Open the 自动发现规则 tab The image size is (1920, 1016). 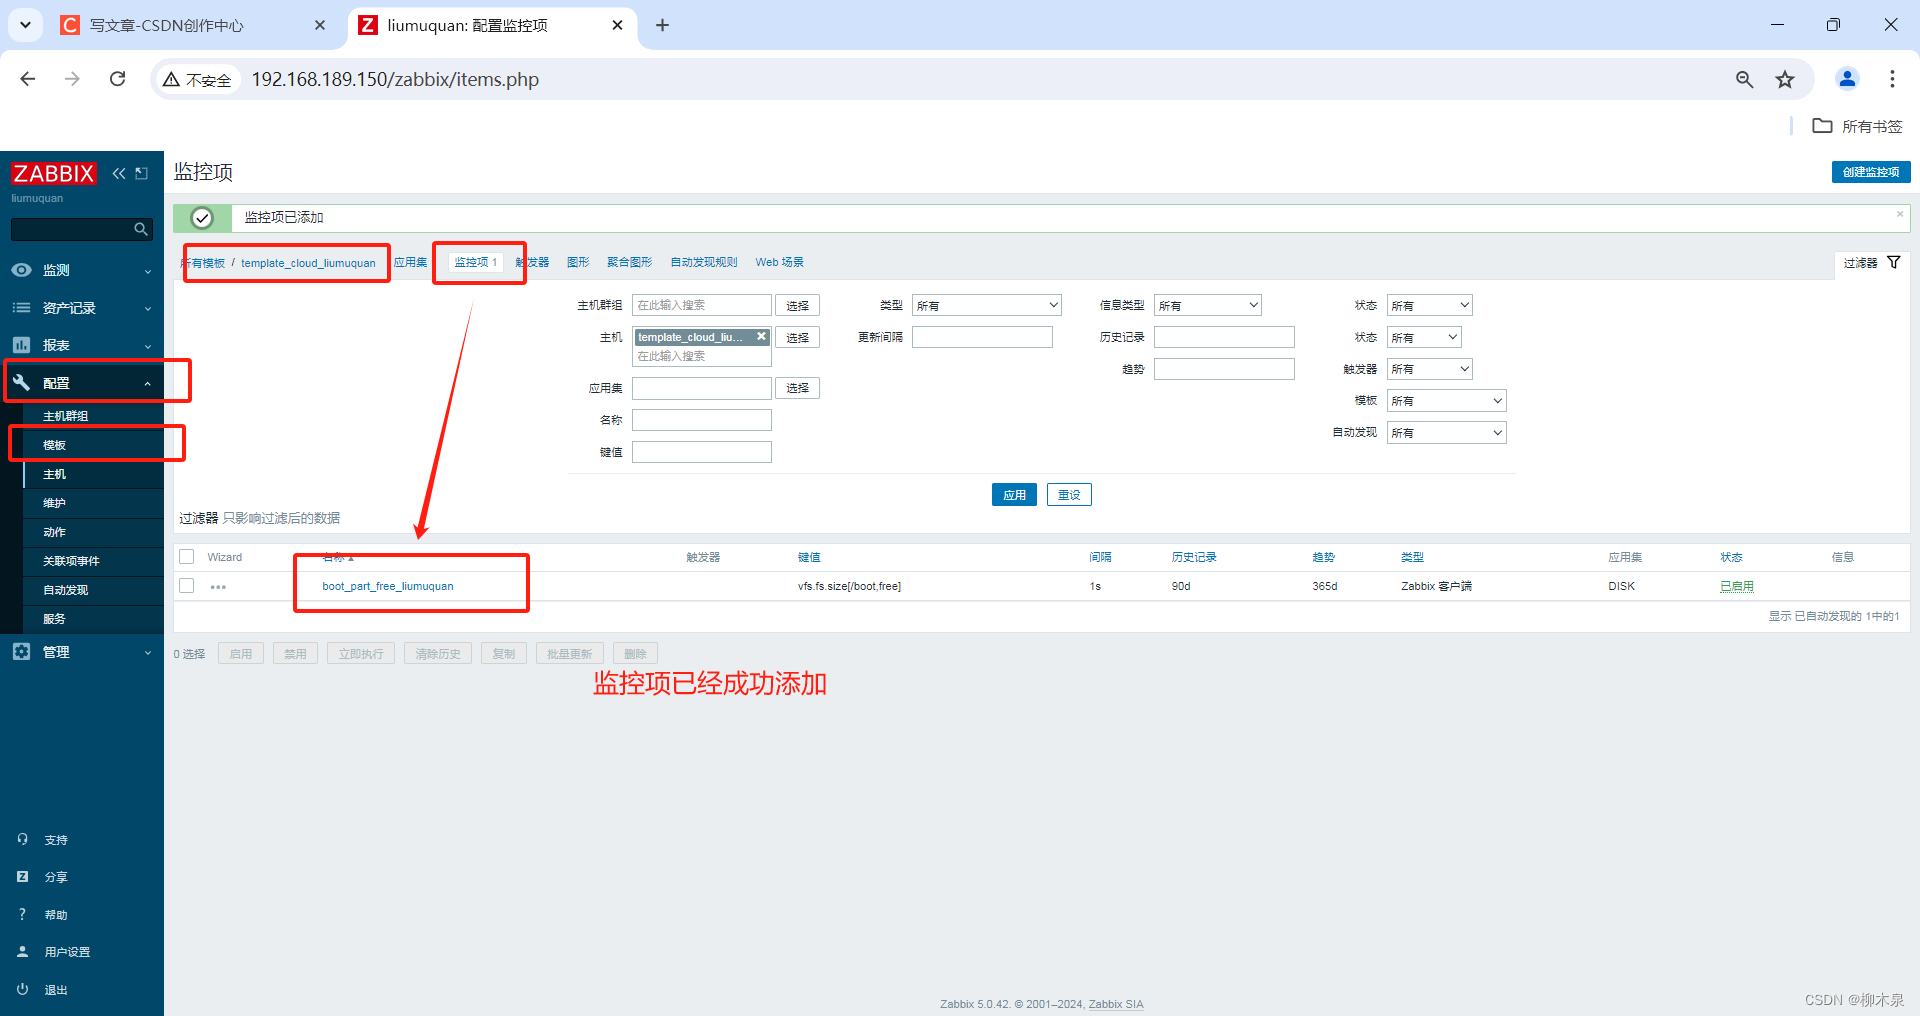(704, 262)
